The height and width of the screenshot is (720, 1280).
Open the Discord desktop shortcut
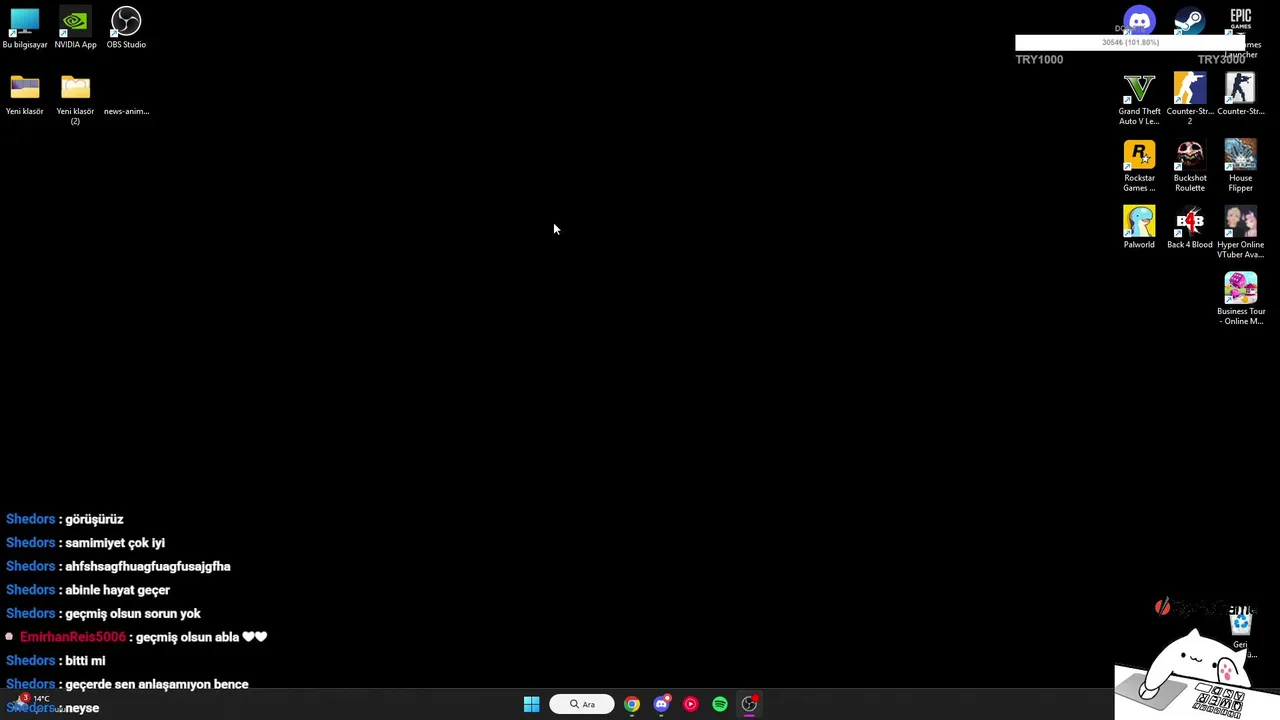(x=1139, y=22)
